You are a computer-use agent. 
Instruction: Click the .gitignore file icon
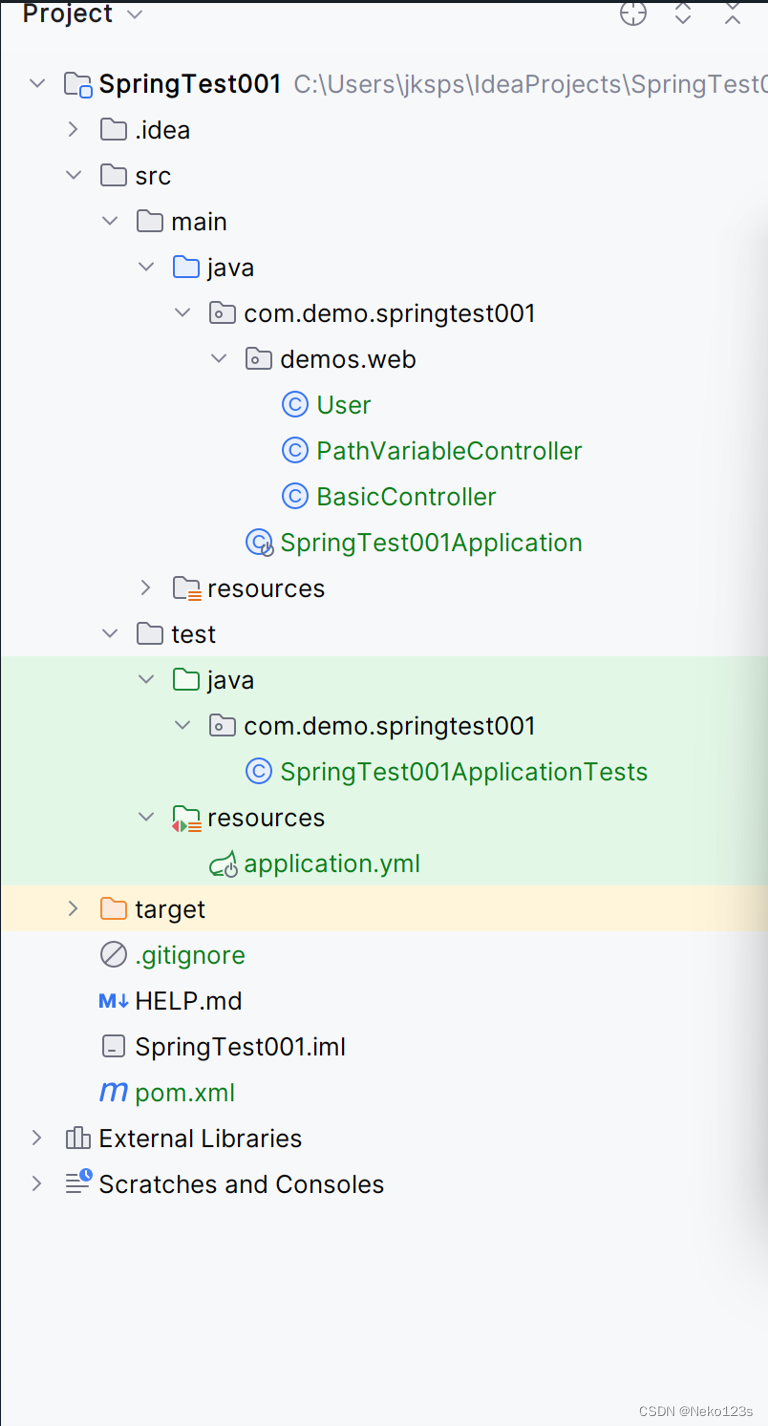click(113, 955)
